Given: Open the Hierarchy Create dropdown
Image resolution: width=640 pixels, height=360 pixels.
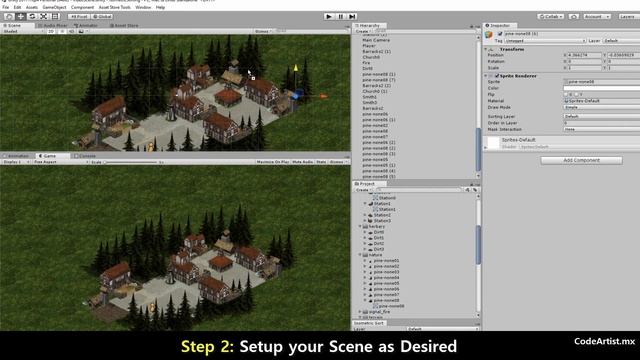Looking at the screenshot, I should click(x=362, y=31).
